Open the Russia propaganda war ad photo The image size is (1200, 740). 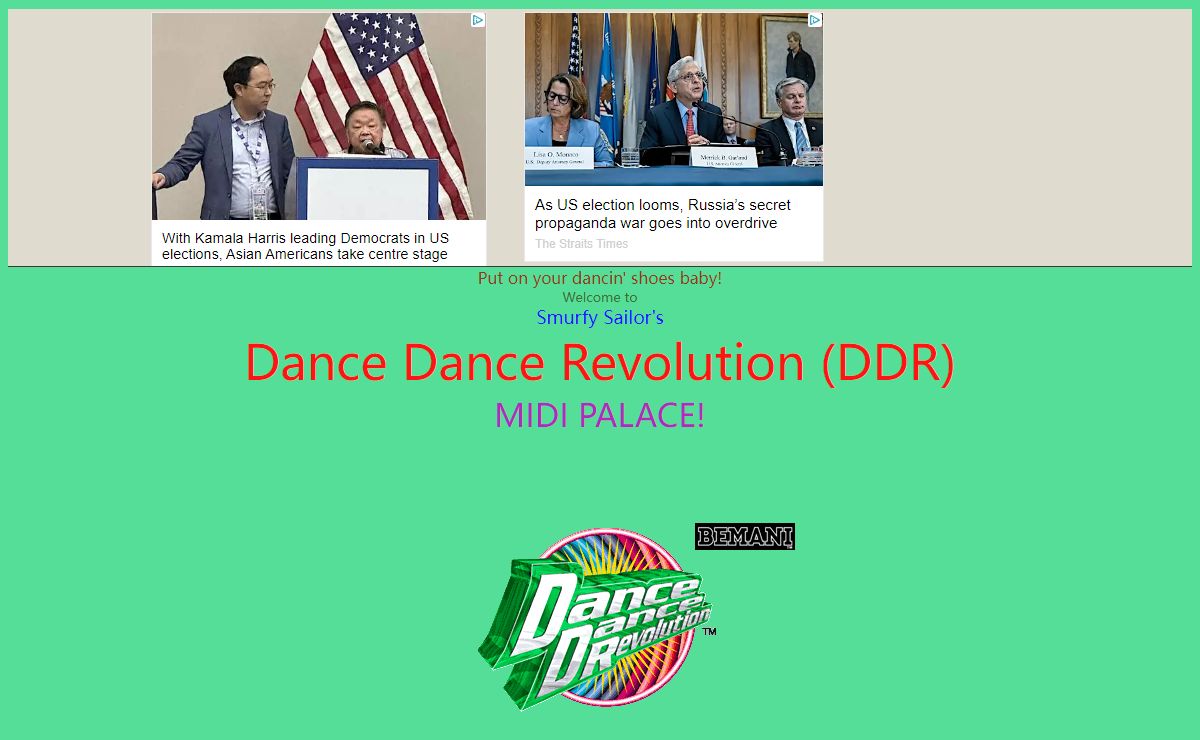click(674, 99)
